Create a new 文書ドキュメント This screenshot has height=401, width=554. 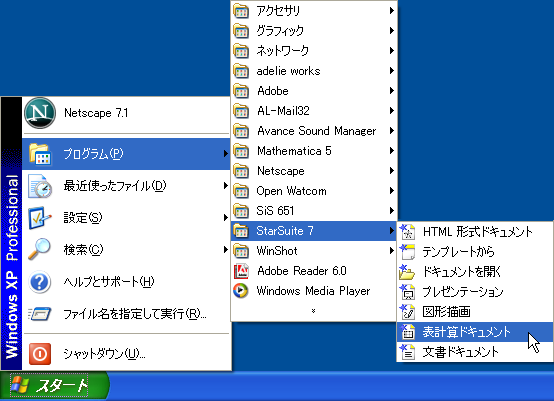click(475, 352)
